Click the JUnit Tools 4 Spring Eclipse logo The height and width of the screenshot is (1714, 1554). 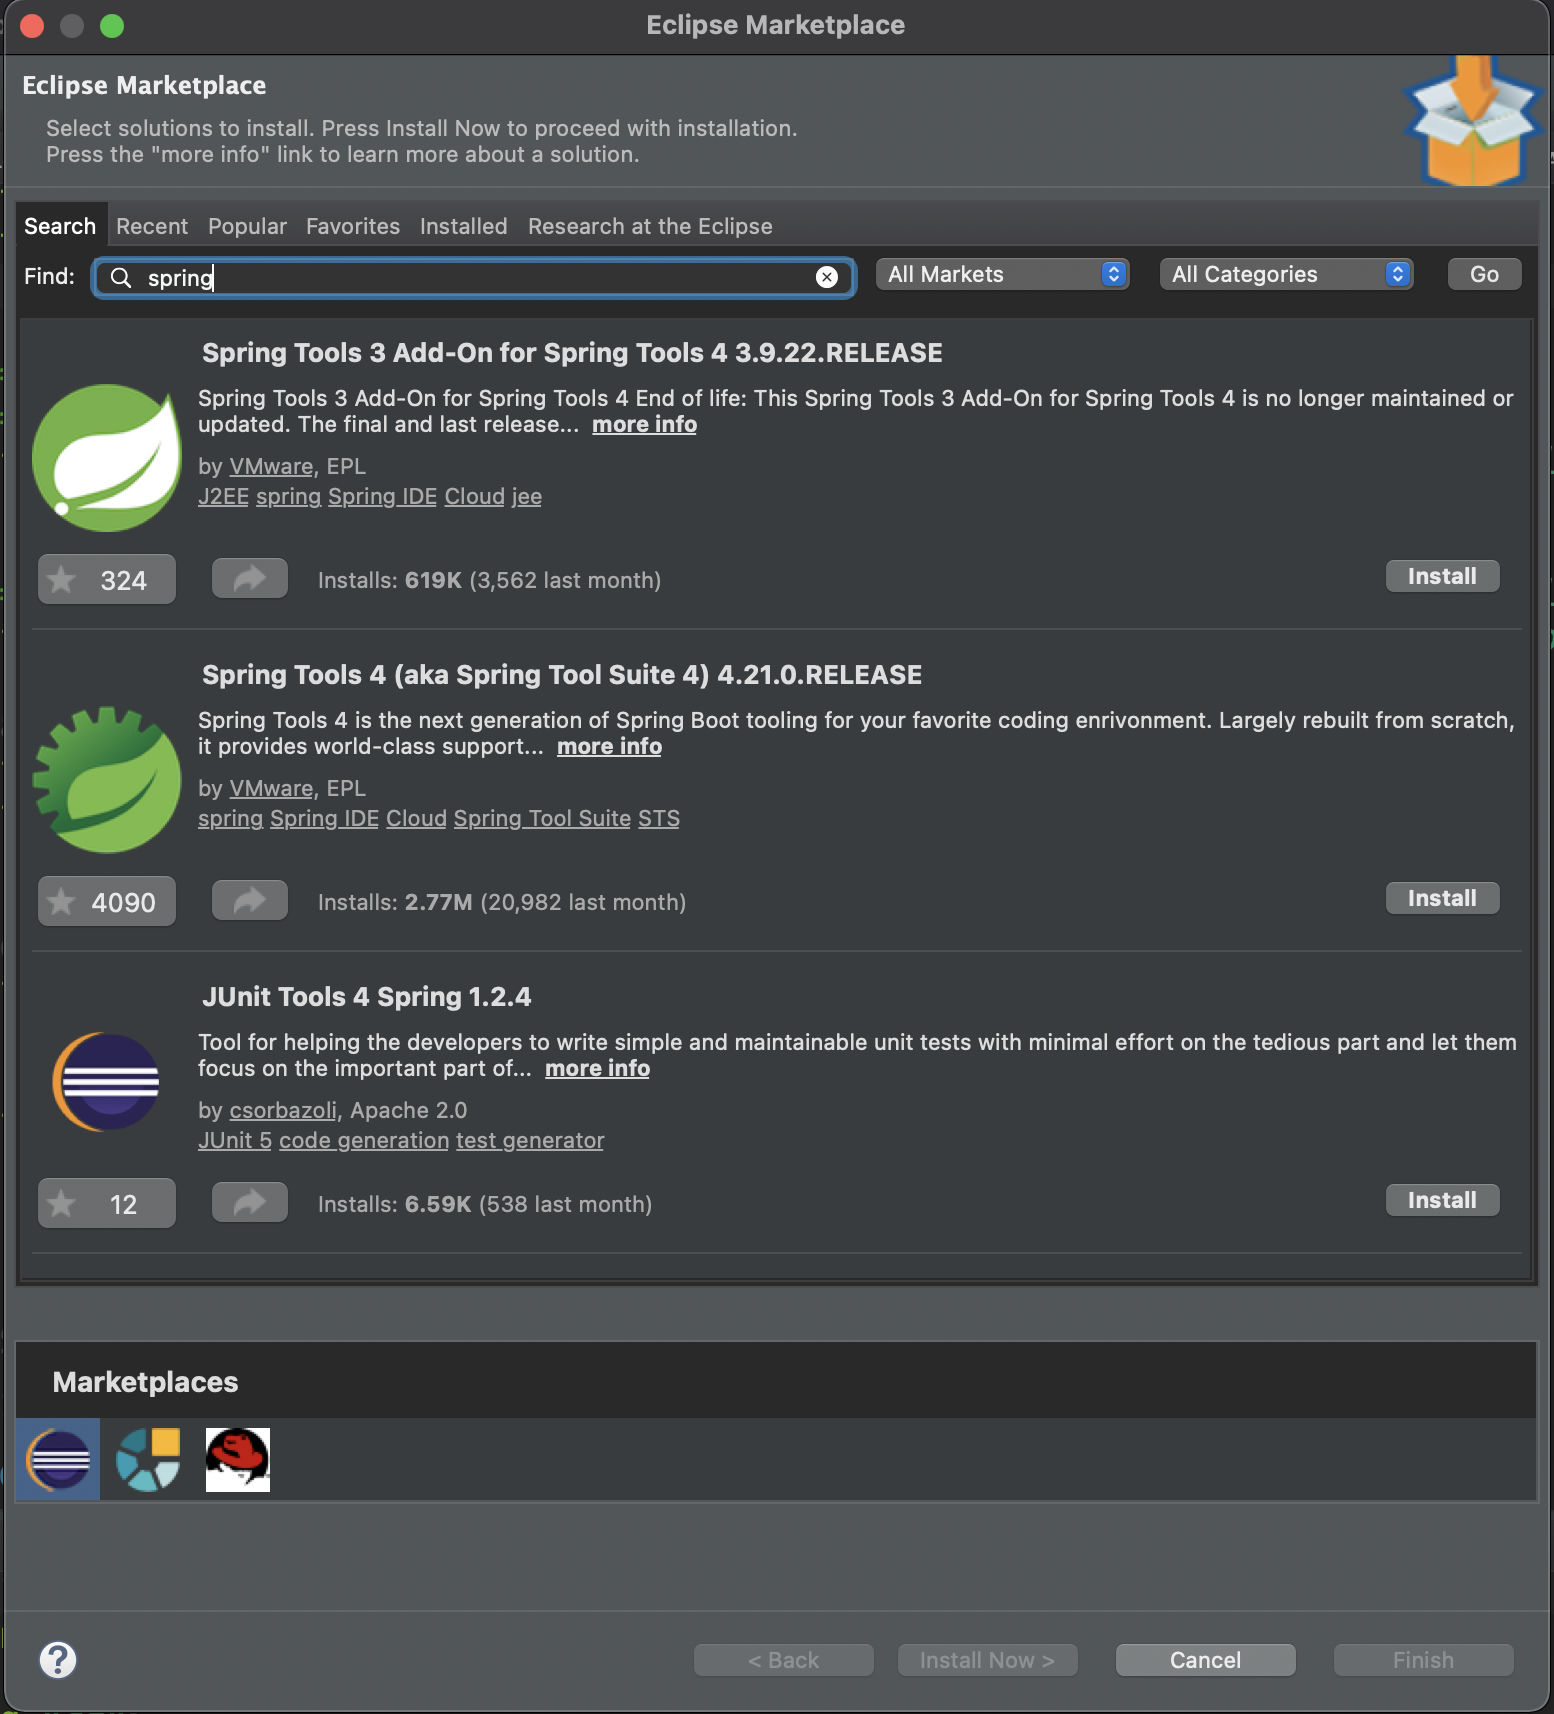coord(107,1082)
